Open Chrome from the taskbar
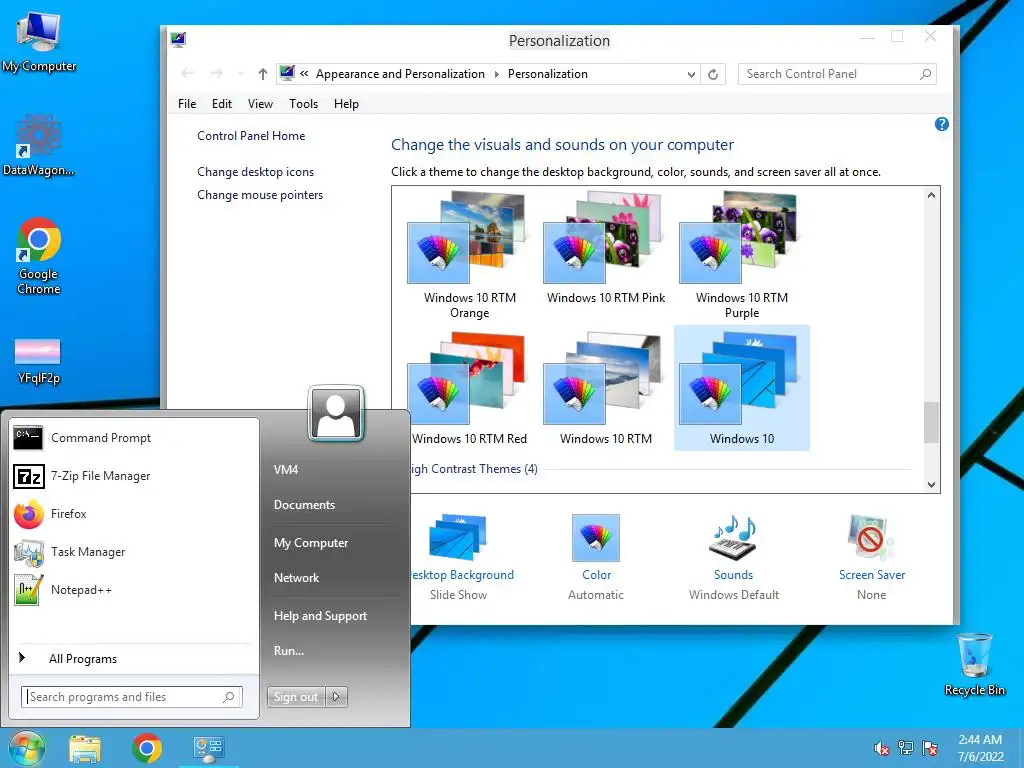Image resolution: width=1024 pixels, height=768 pixels. 147,748
